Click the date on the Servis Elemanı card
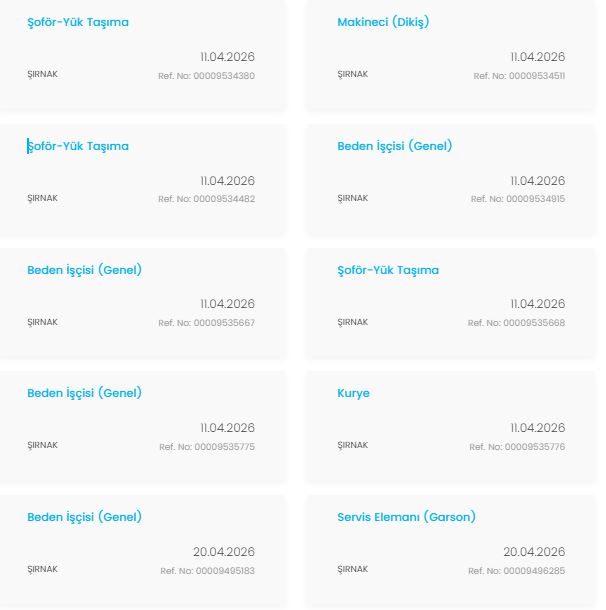The width and height of the screenshot is (606, 610). coord(534,552)
